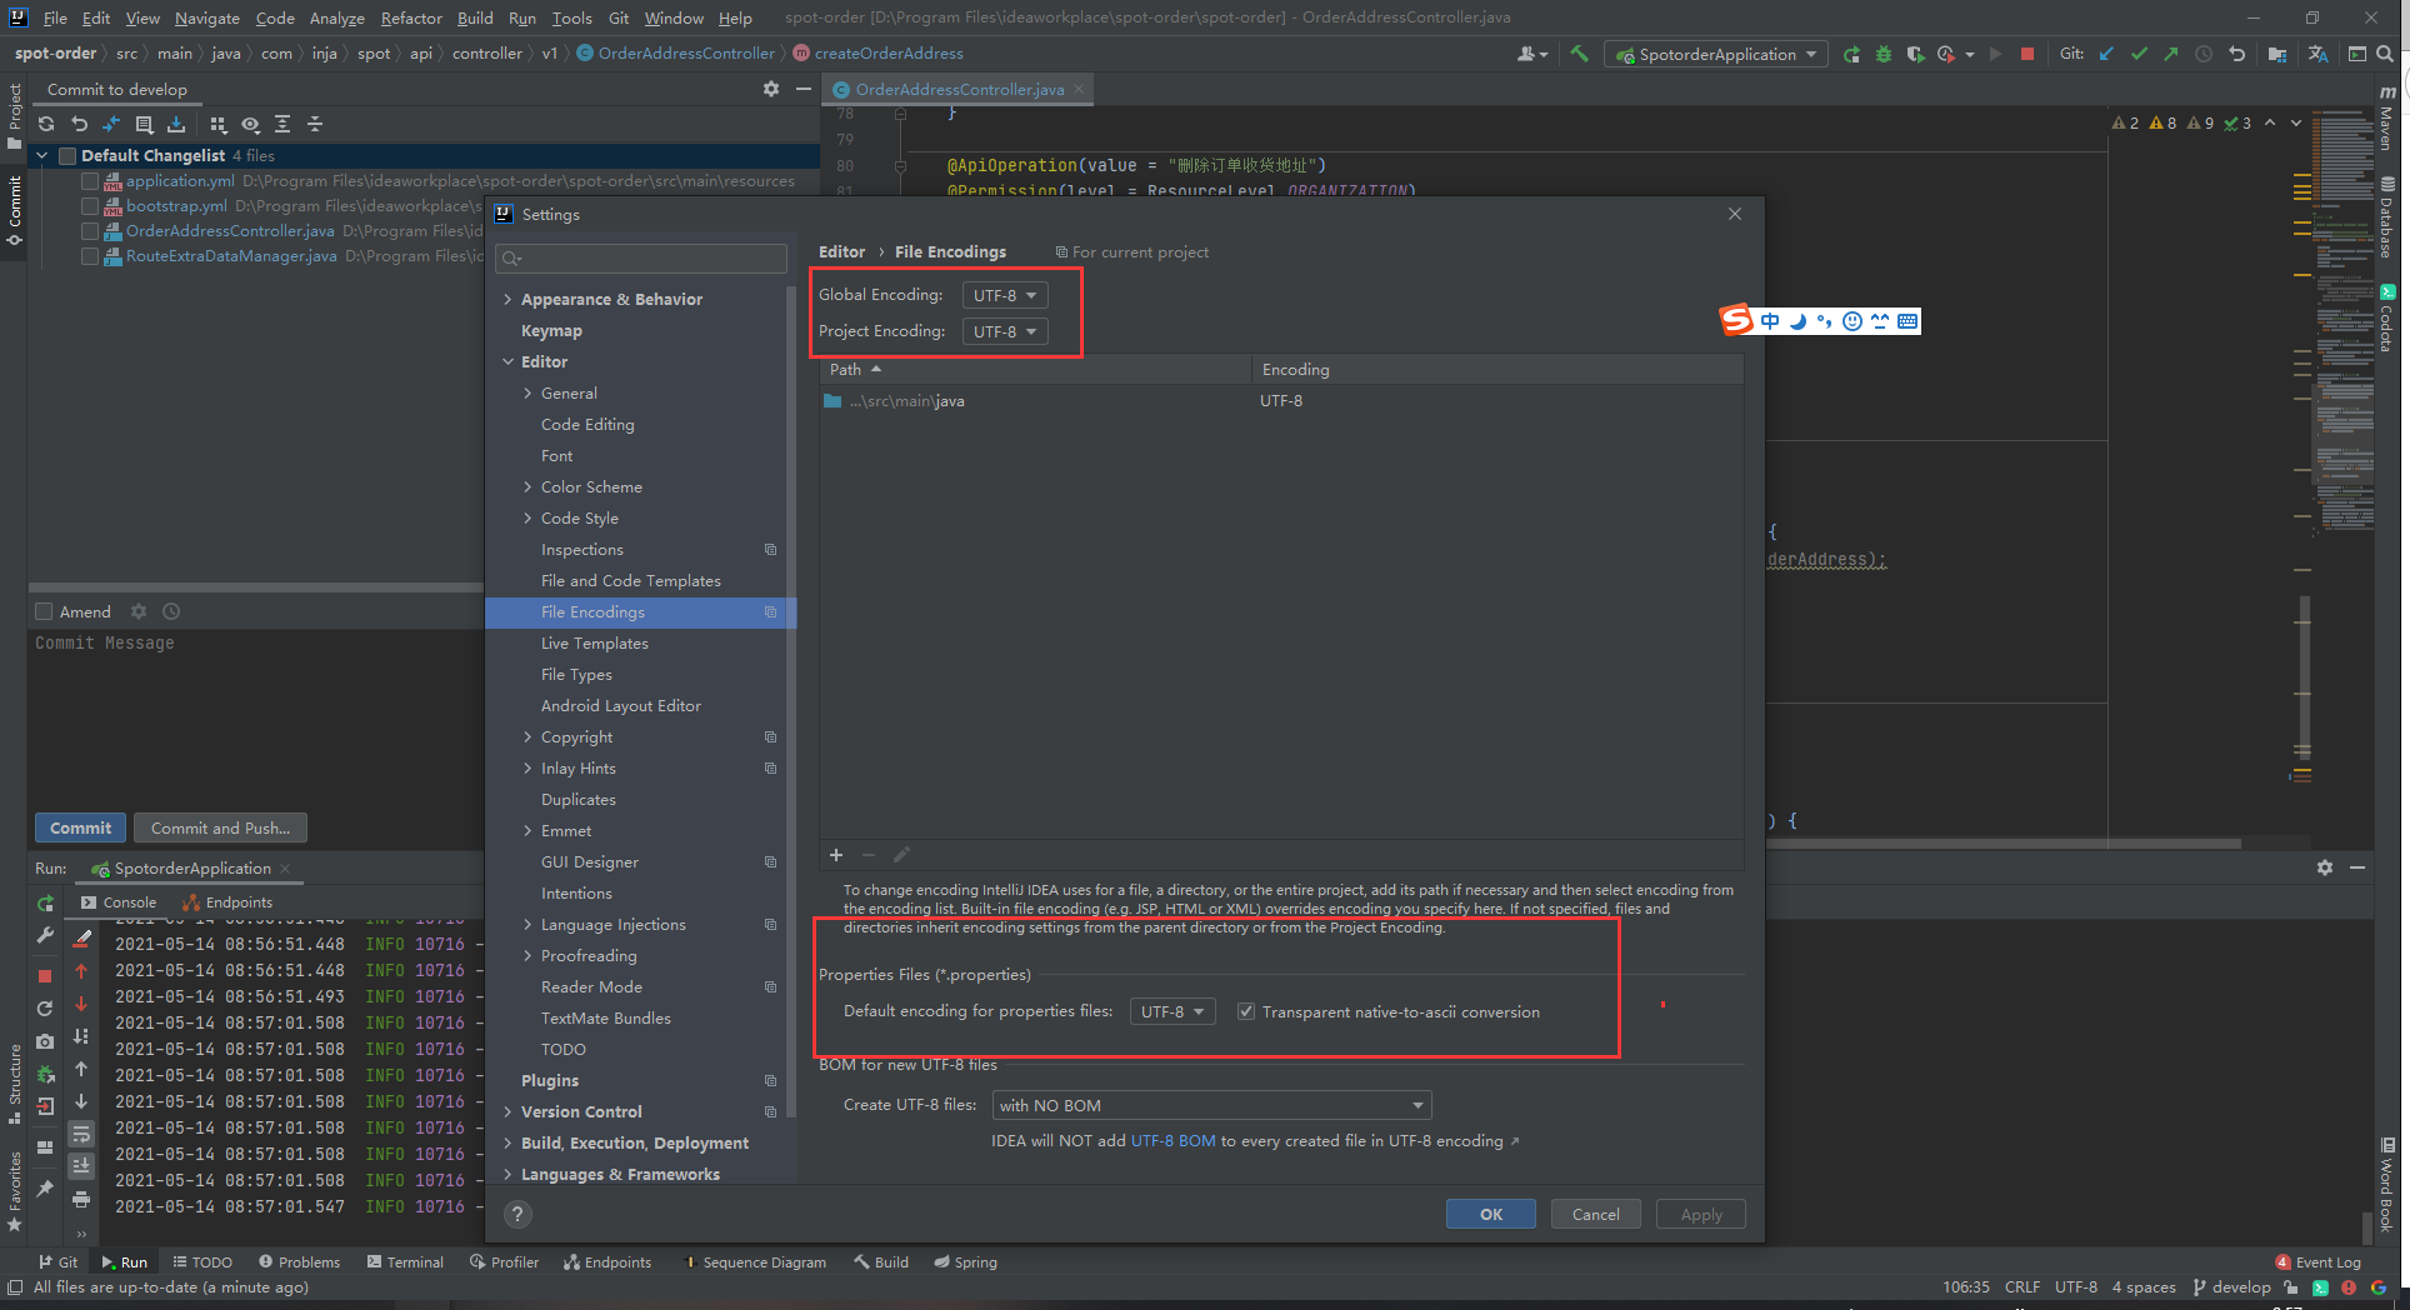Image resolution: width=2410 pixels, height=1310 pixels.
Task: Stop the running application via the red square
Action: (2027, 54)
